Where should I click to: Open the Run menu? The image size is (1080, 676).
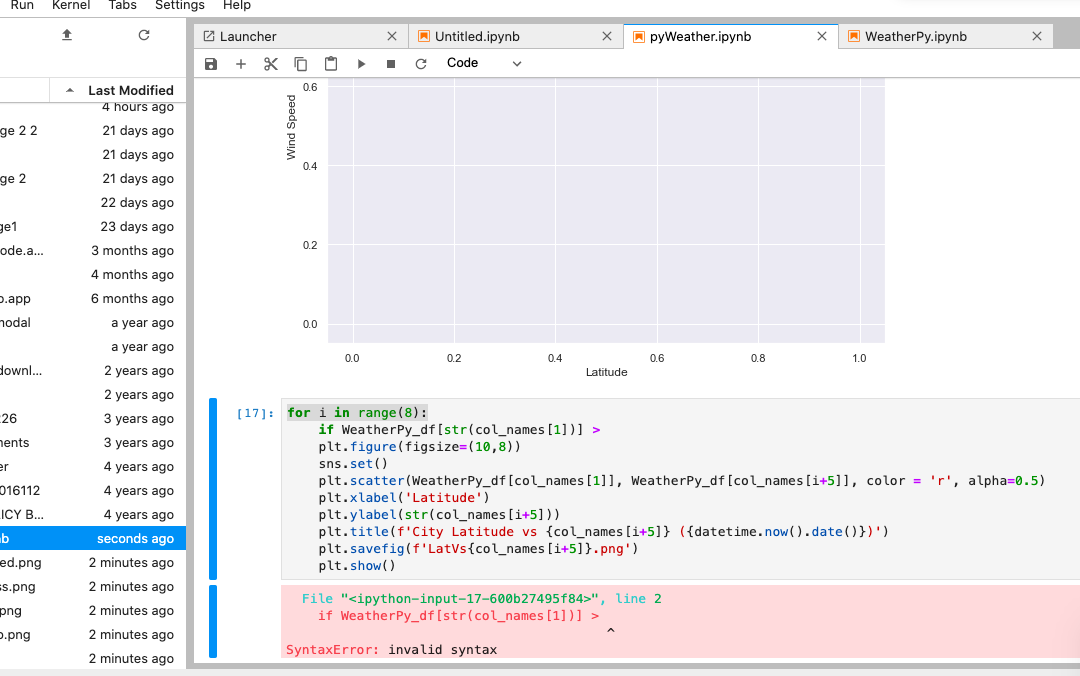(x=22, y=6)
